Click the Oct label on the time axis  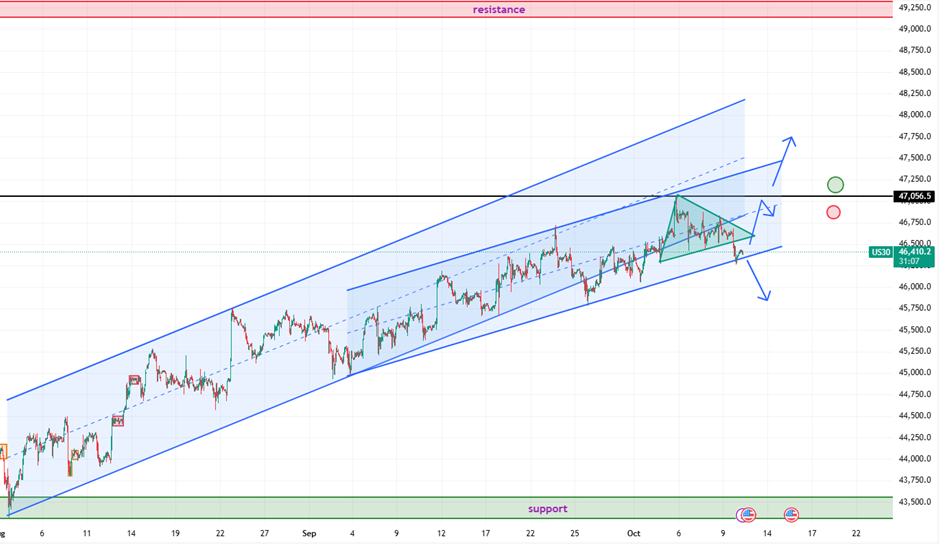pos(635,535)
